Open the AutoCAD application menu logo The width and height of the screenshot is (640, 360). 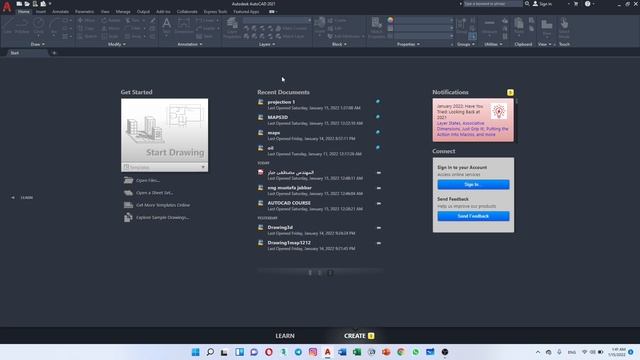[x=7, y=6]
